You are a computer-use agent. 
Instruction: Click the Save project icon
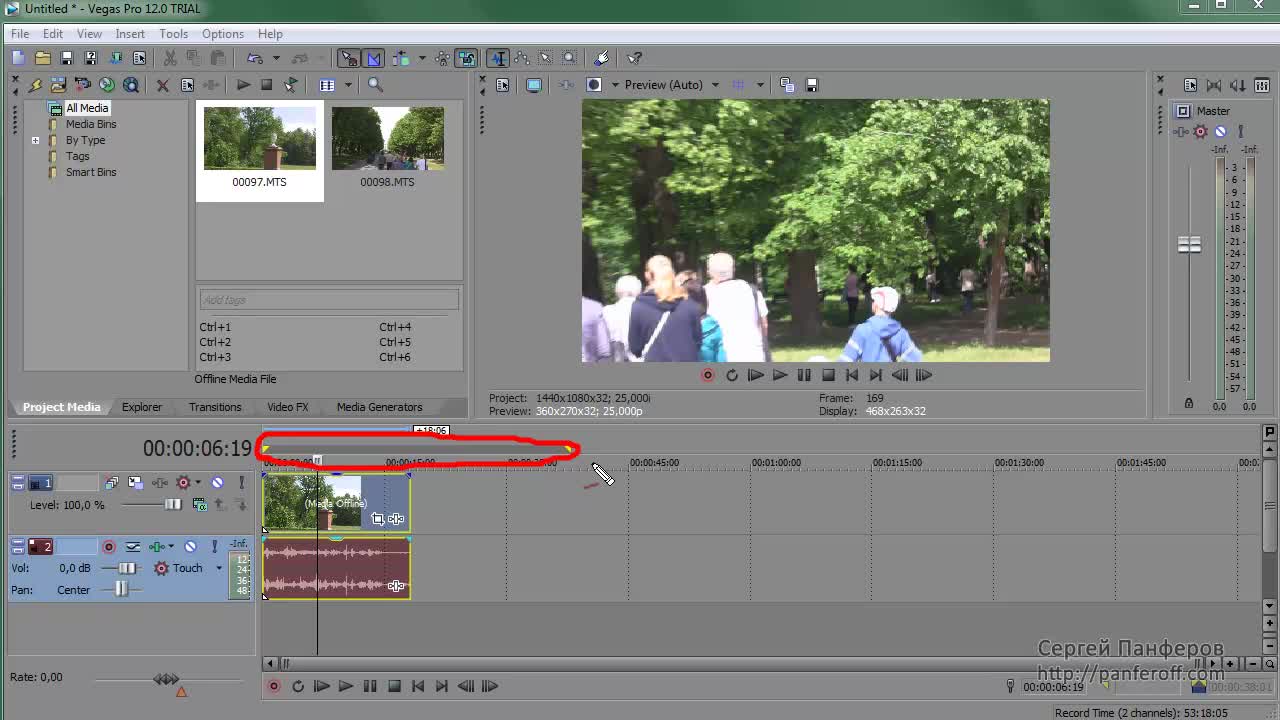[66, 58]
